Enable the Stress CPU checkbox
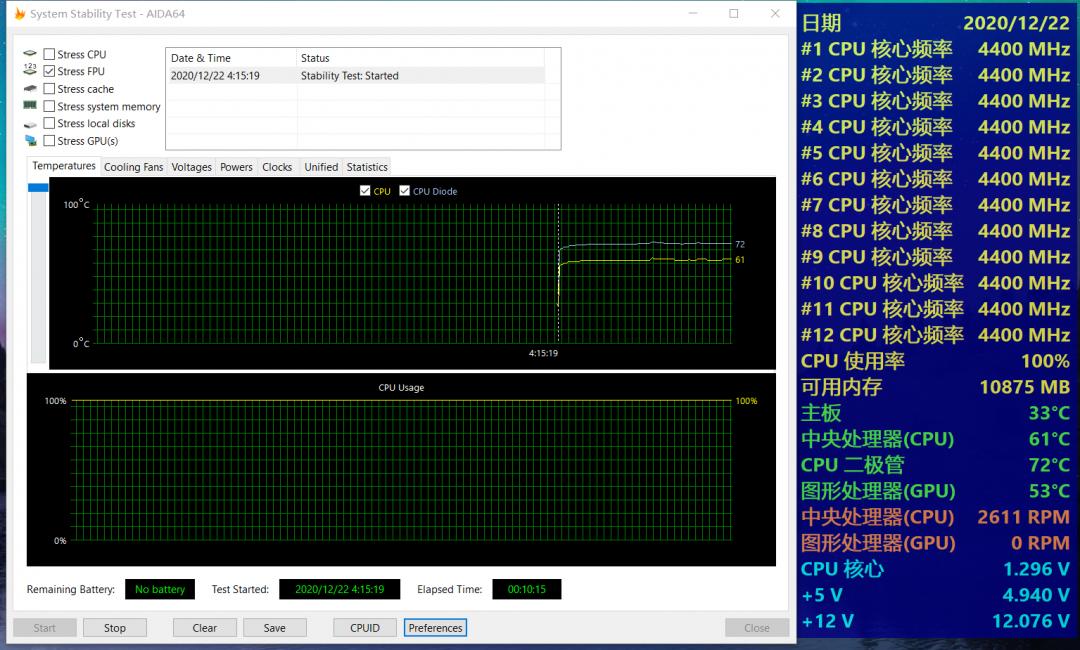Image resolution: width=1080 pixels, height=650 pixels. [49, 54]
